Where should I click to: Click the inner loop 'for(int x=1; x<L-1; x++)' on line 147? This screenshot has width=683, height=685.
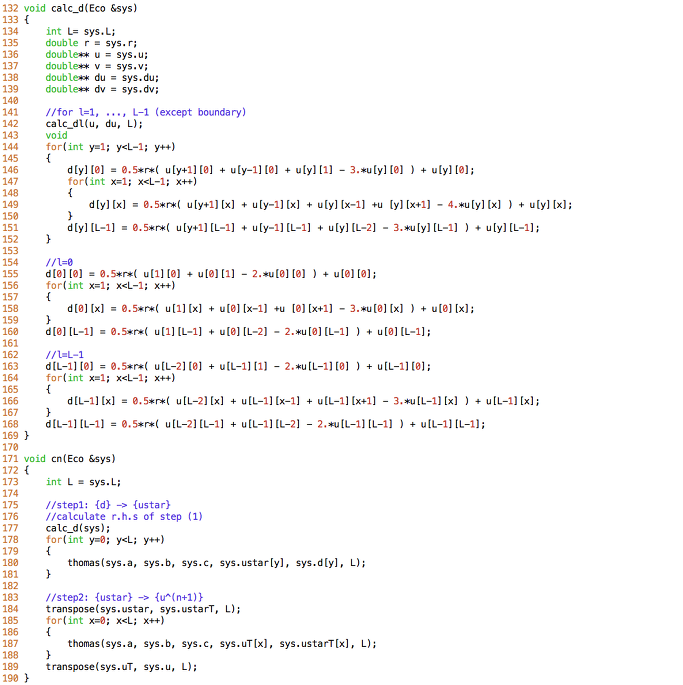point(132,181)
